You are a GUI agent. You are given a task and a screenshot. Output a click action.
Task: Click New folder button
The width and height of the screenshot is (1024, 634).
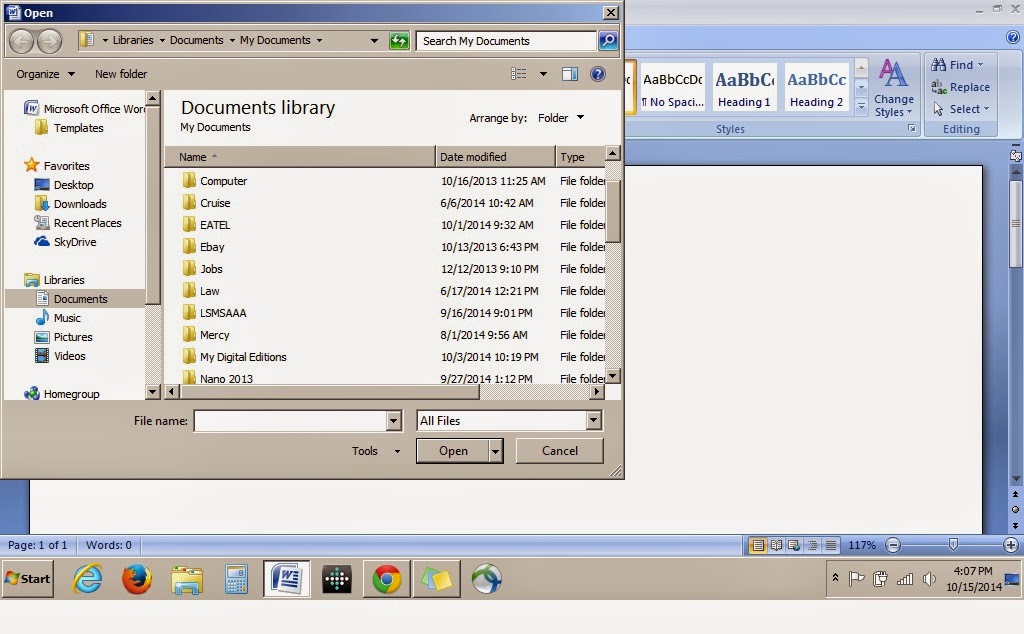(x=121, y=74)
